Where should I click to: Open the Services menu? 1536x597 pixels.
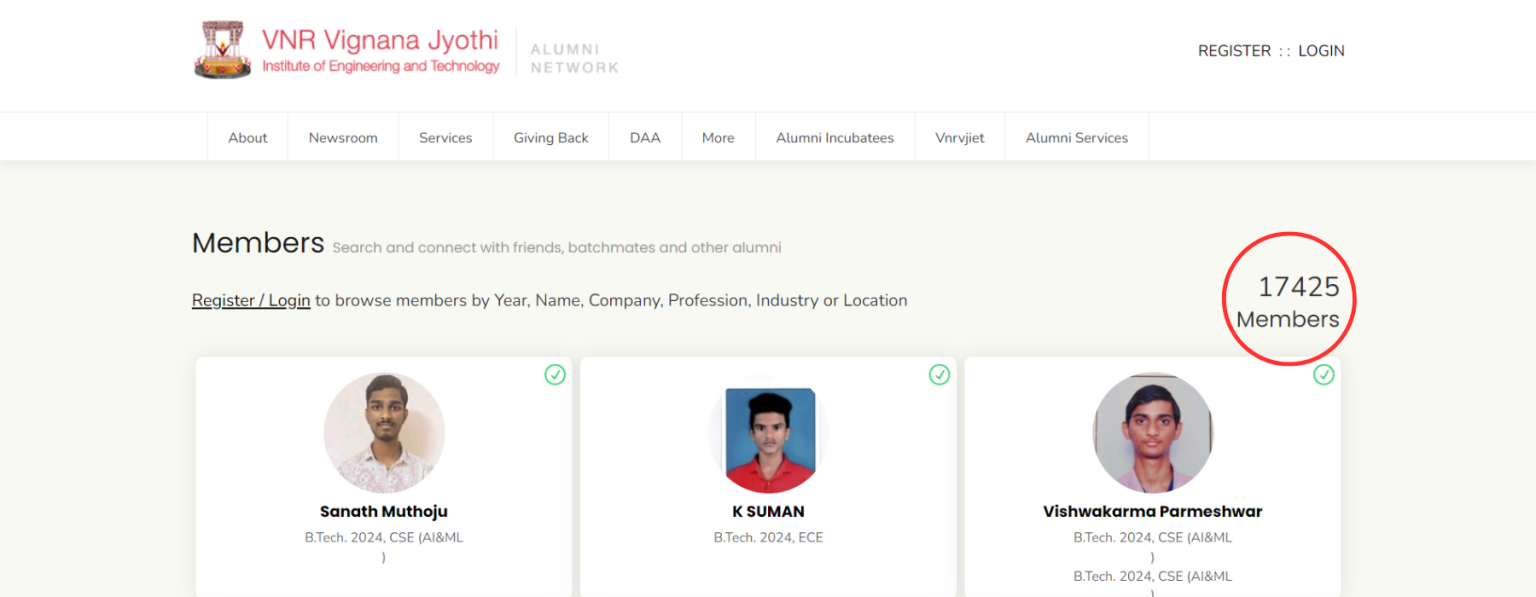pos(445,137)
